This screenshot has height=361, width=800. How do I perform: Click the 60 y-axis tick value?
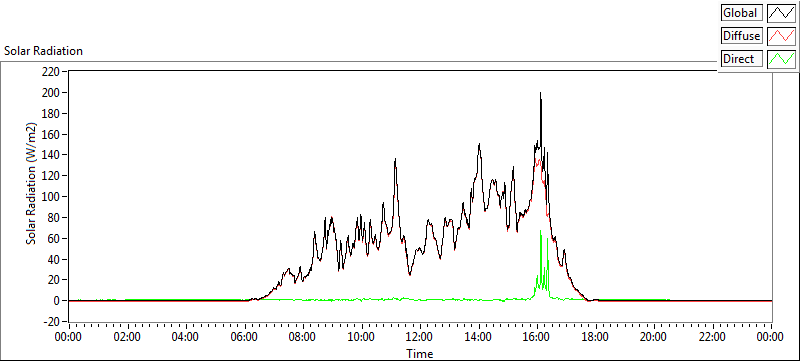point(55,238)
